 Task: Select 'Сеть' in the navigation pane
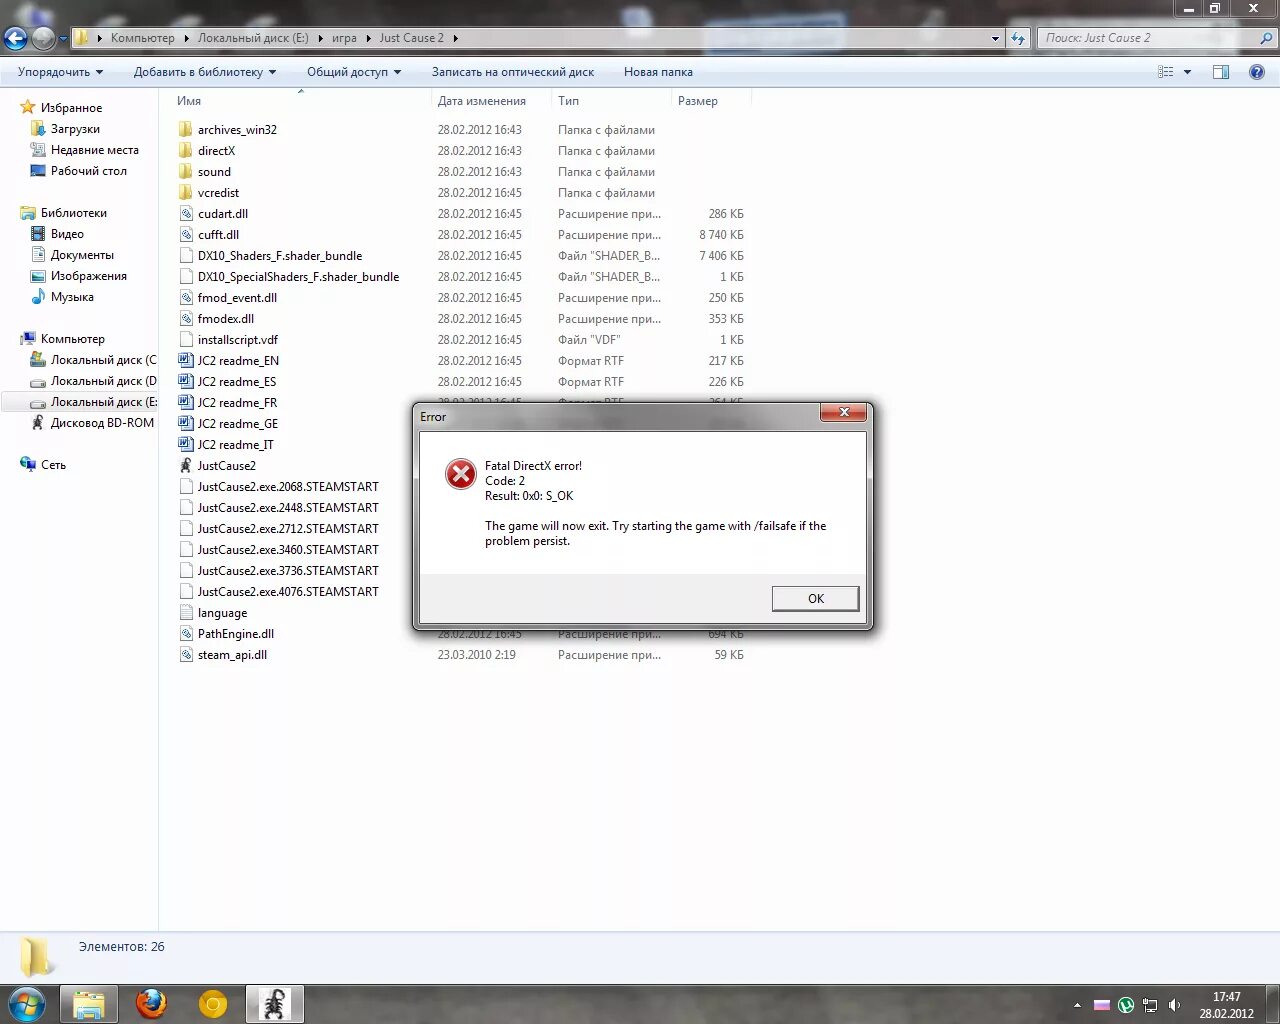pyautogui.click(x=53, y=465)
